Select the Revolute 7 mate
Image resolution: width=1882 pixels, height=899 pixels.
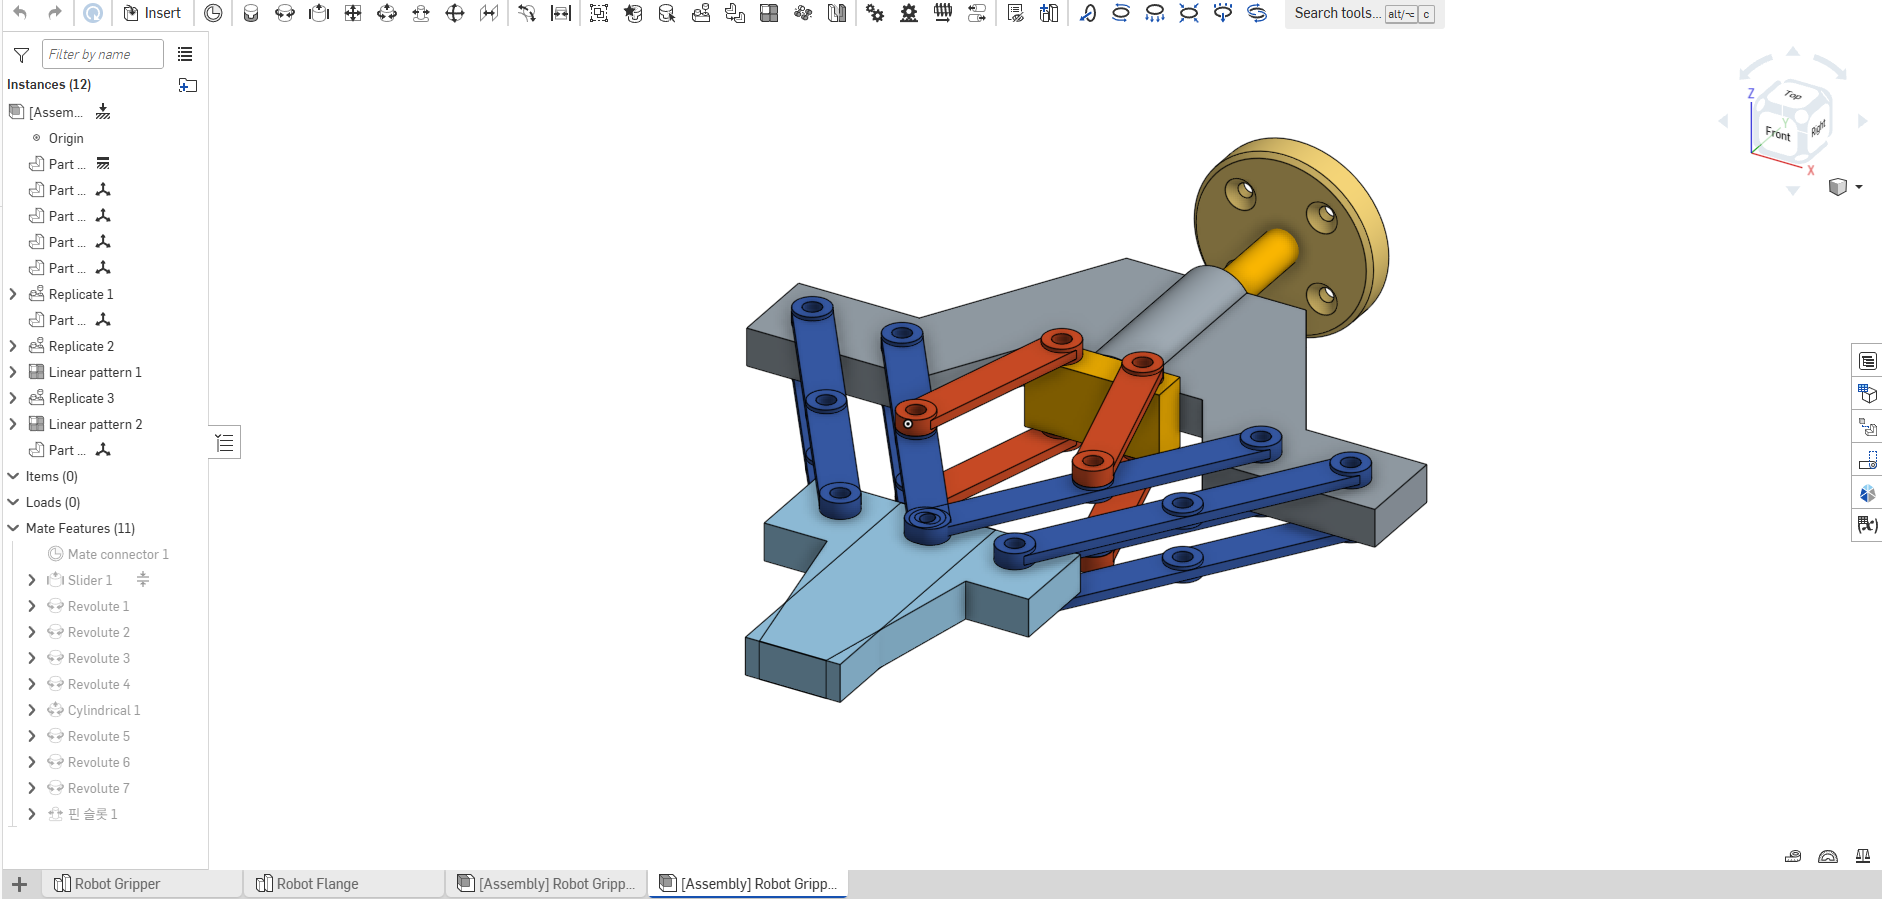98,788
